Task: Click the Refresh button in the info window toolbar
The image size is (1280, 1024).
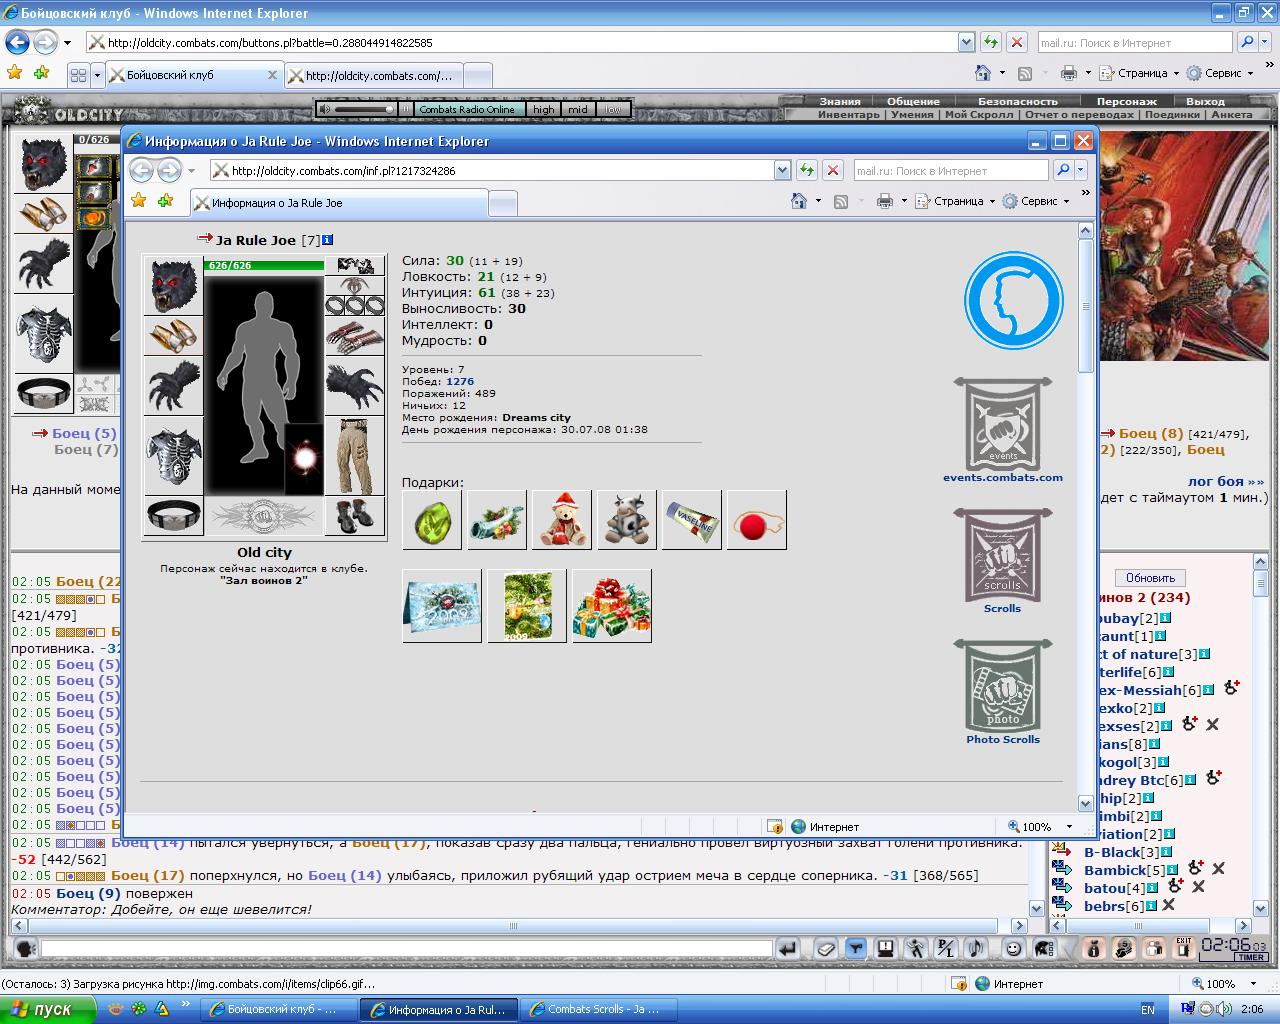Action: (x=807, y=171)
